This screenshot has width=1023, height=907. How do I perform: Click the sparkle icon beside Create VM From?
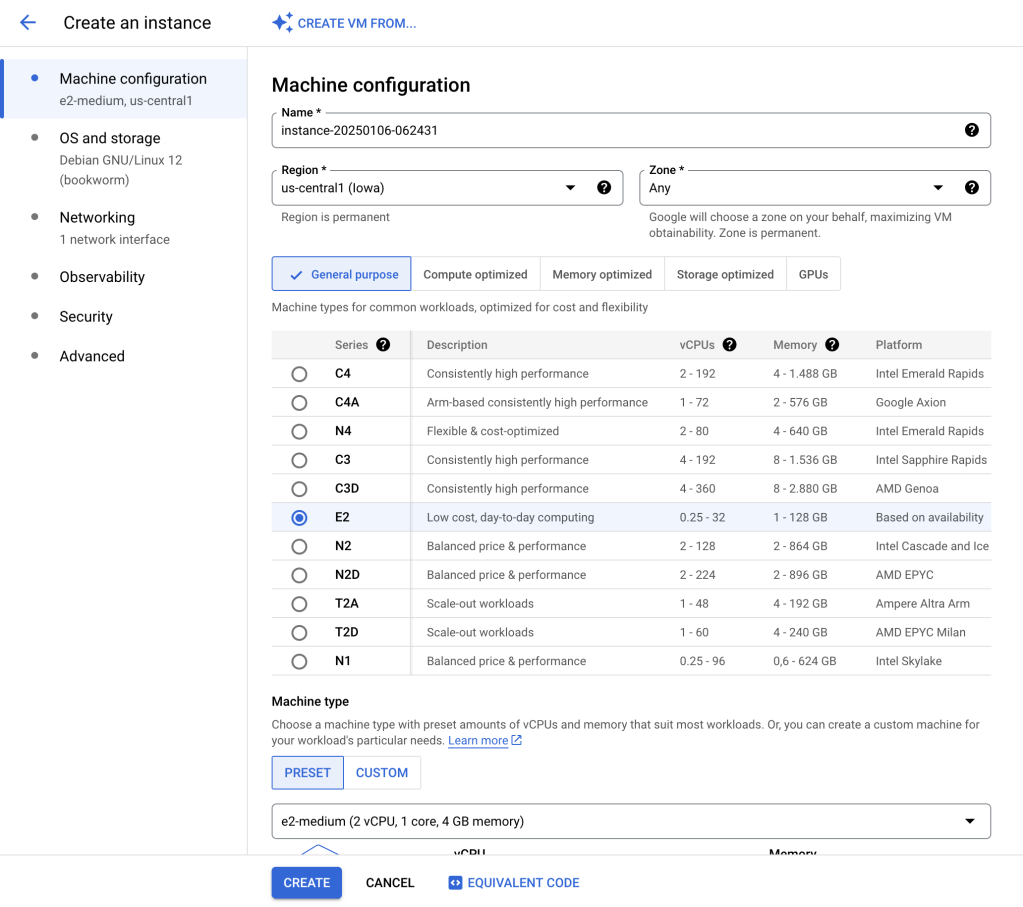(282, 23)
